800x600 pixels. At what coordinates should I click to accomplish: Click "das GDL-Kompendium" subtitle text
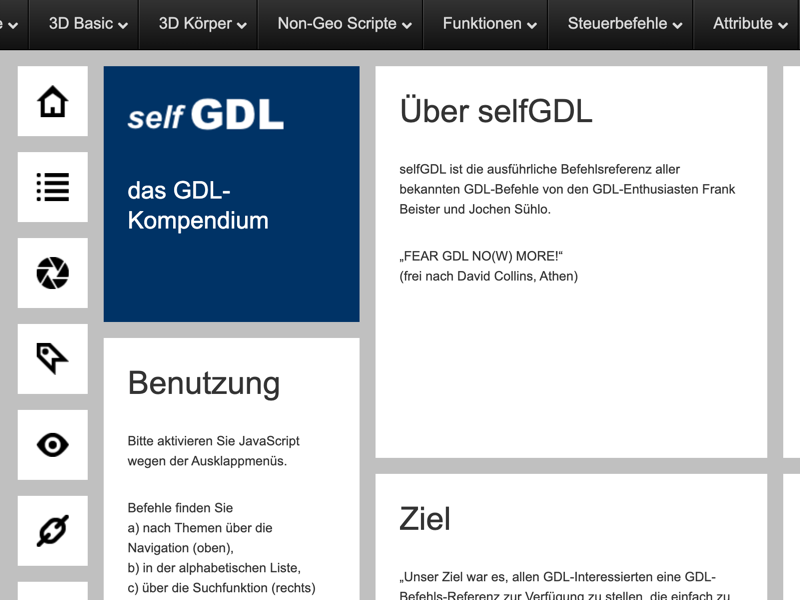198,206
